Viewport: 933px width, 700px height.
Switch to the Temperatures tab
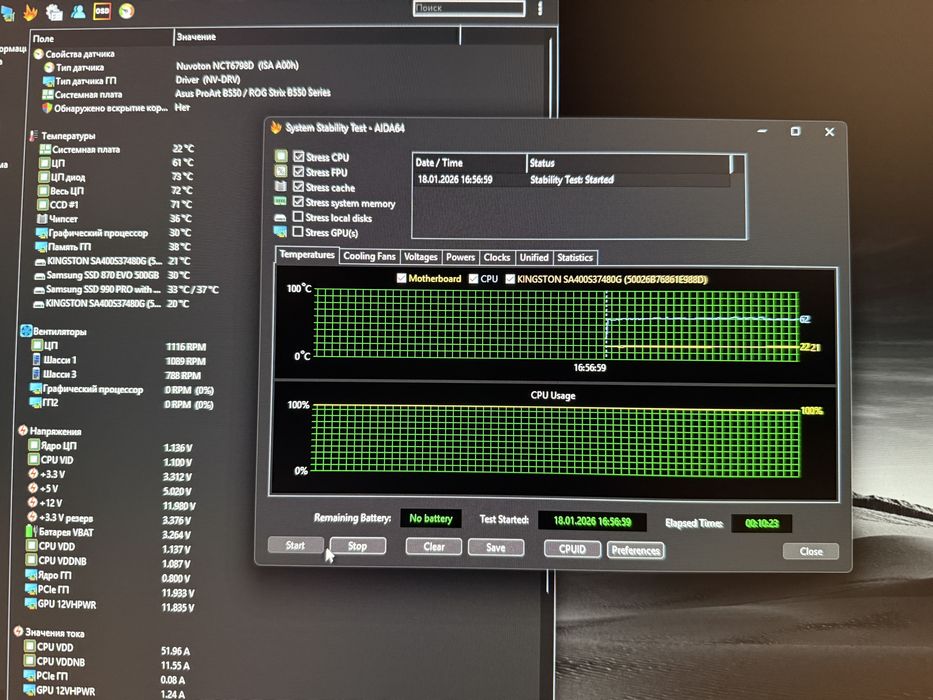pos(307,255)
